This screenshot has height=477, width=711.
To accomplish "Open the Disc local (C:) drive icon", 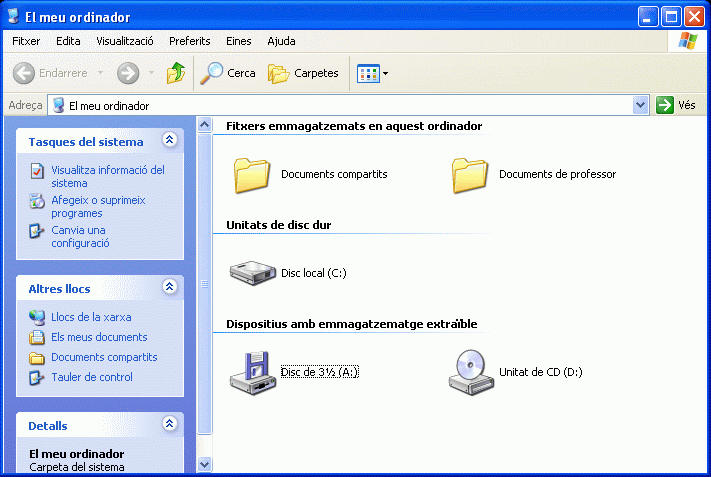I will 253,272.
